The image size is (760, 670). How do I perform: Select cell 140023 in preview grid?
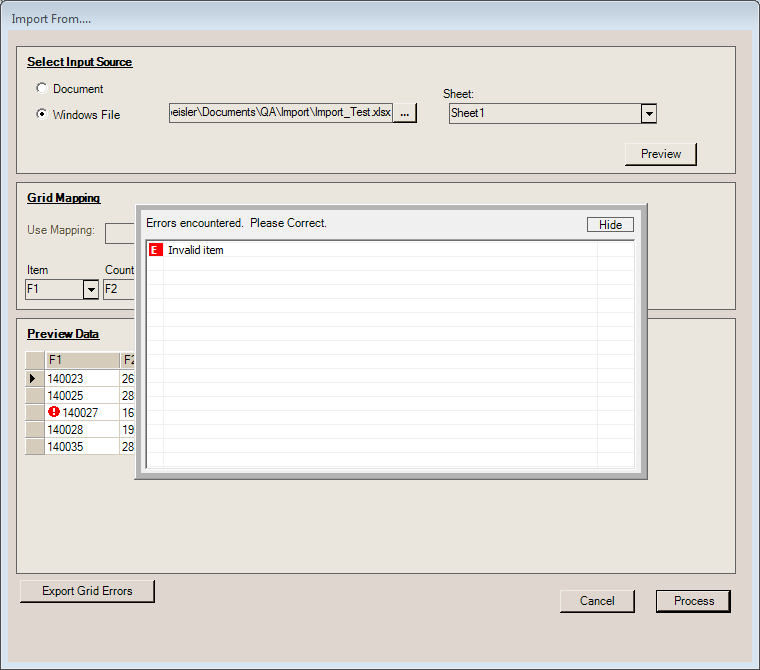point(82,378)
